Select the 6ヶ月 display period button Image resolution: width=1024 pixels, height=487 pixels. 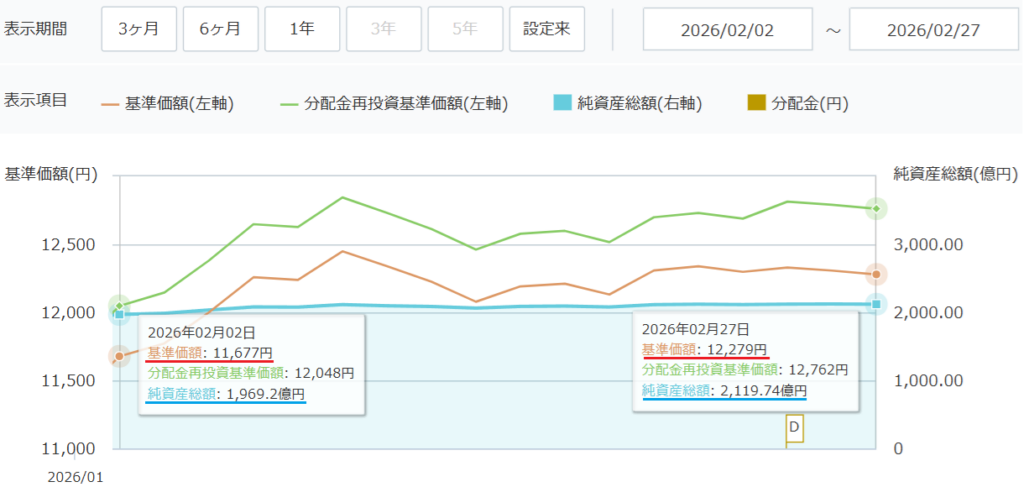[x=220, y=29]
